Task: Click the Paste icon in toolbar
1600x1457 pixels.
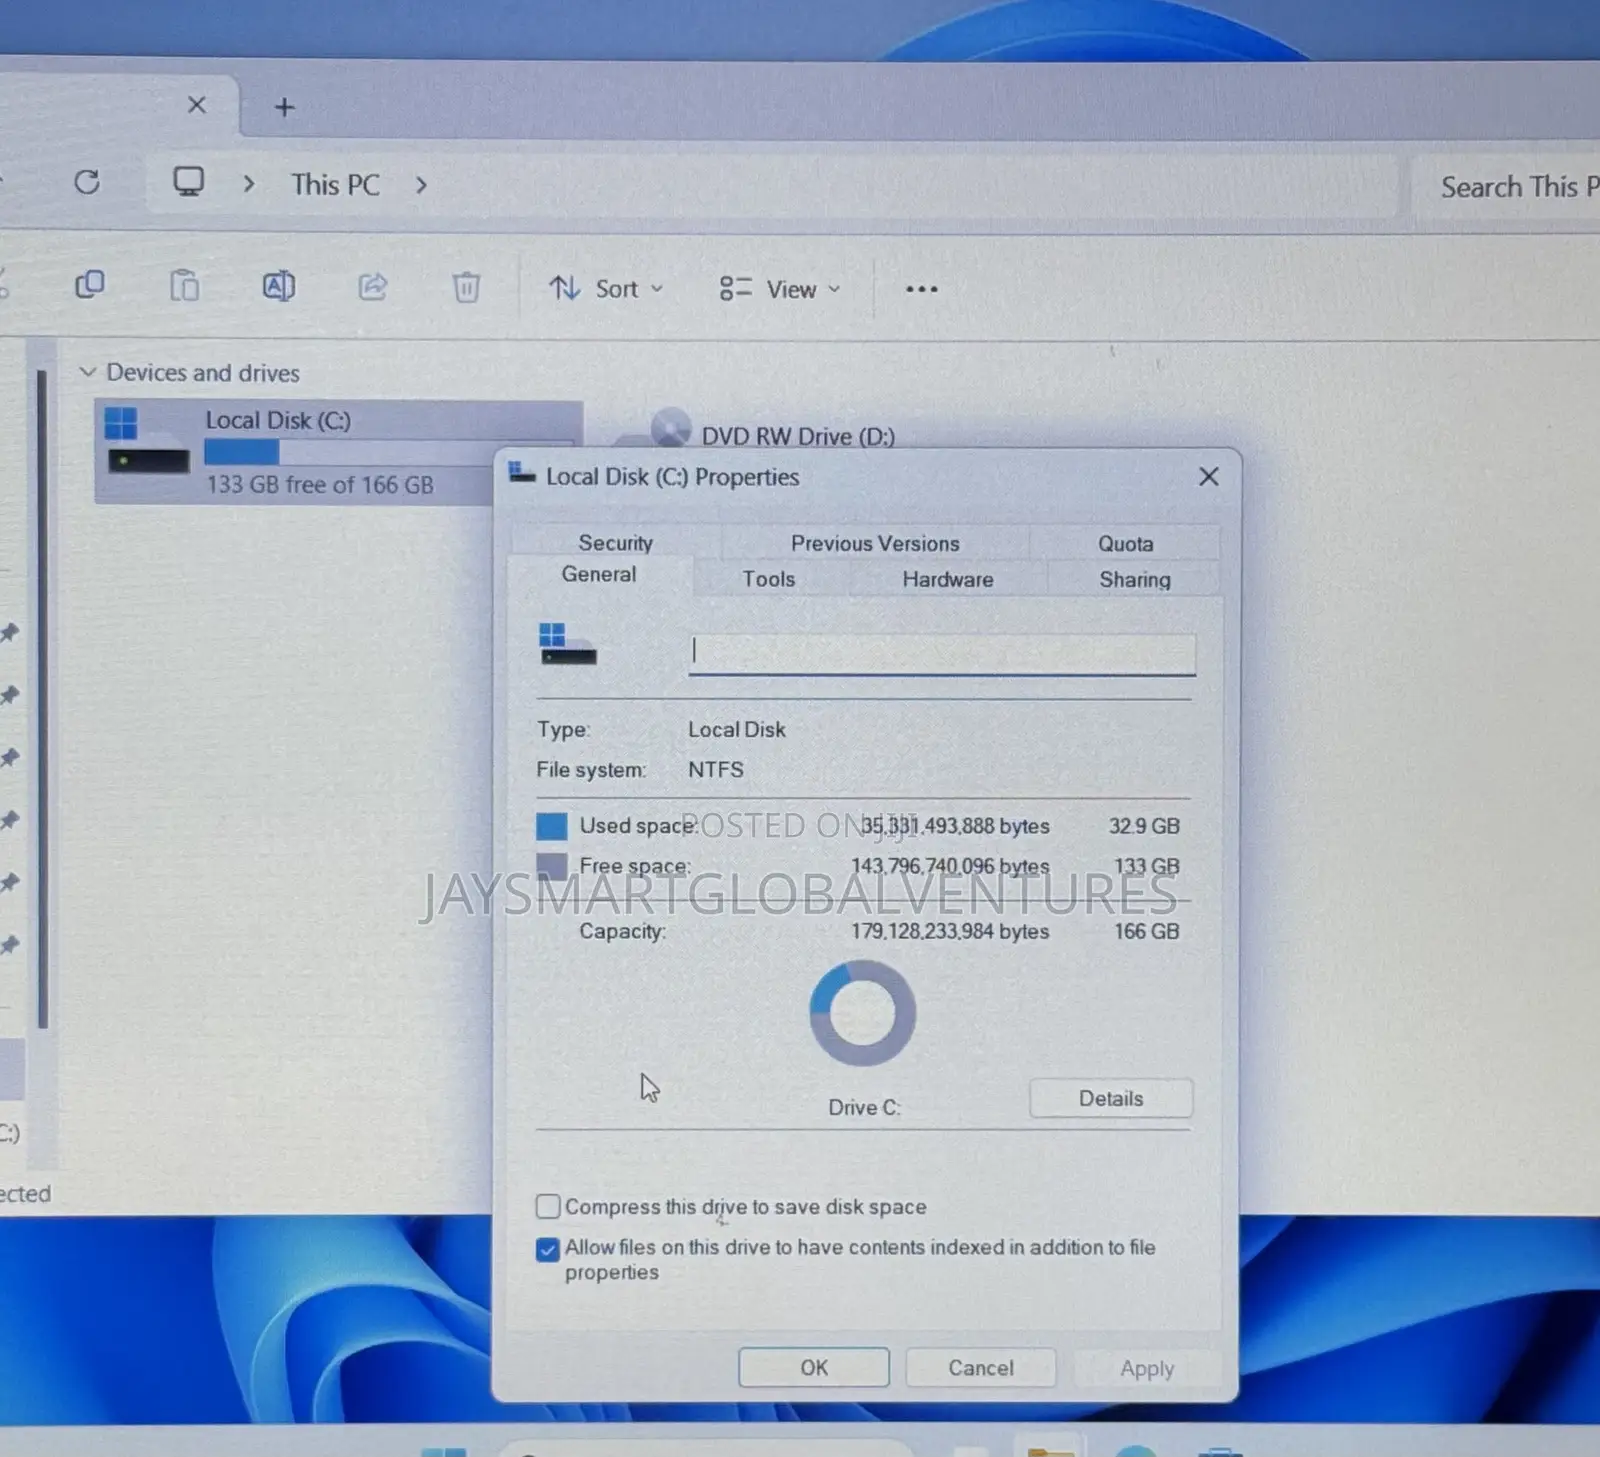Action: pos(184,286)
